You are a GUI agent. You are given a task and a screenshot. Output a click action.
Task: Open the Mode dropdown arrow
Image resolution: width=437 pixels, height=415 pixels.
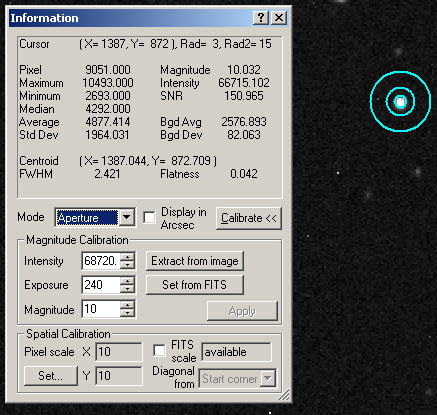127,218
